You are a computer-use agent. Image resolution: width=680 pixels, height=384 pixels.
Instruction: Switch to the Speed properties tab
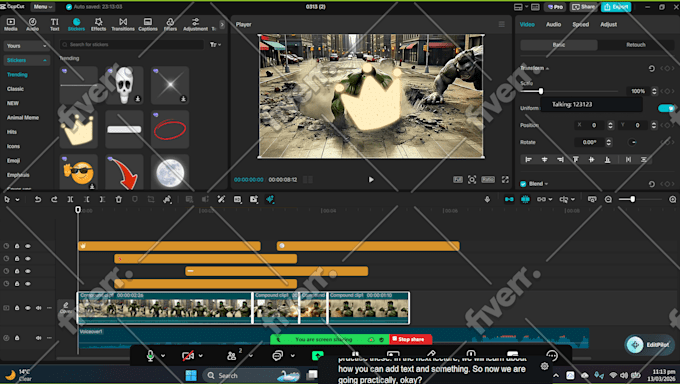(x=581, y=25)
